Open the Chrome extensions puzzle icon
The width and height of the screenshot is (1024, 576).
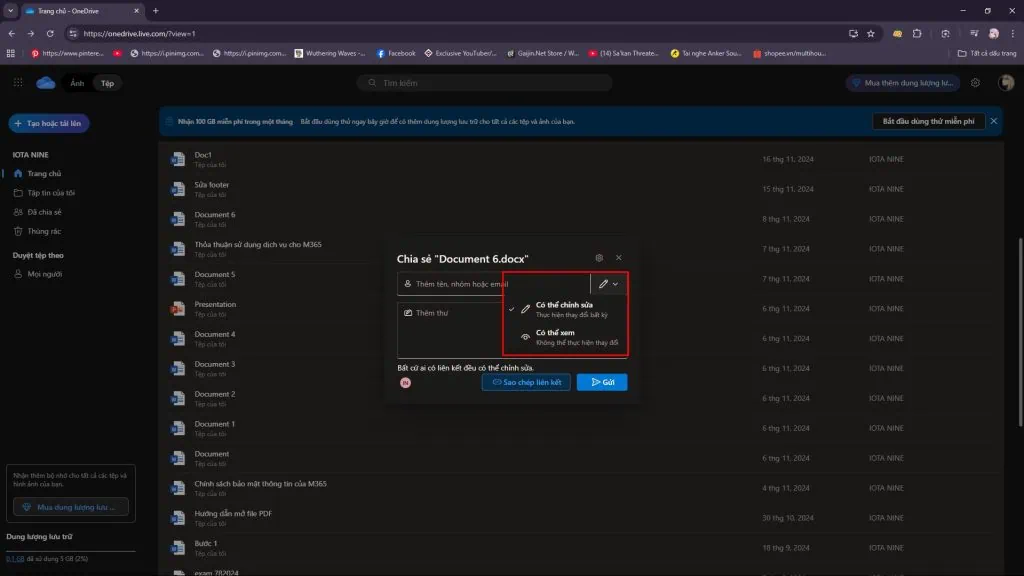point(918,33)
